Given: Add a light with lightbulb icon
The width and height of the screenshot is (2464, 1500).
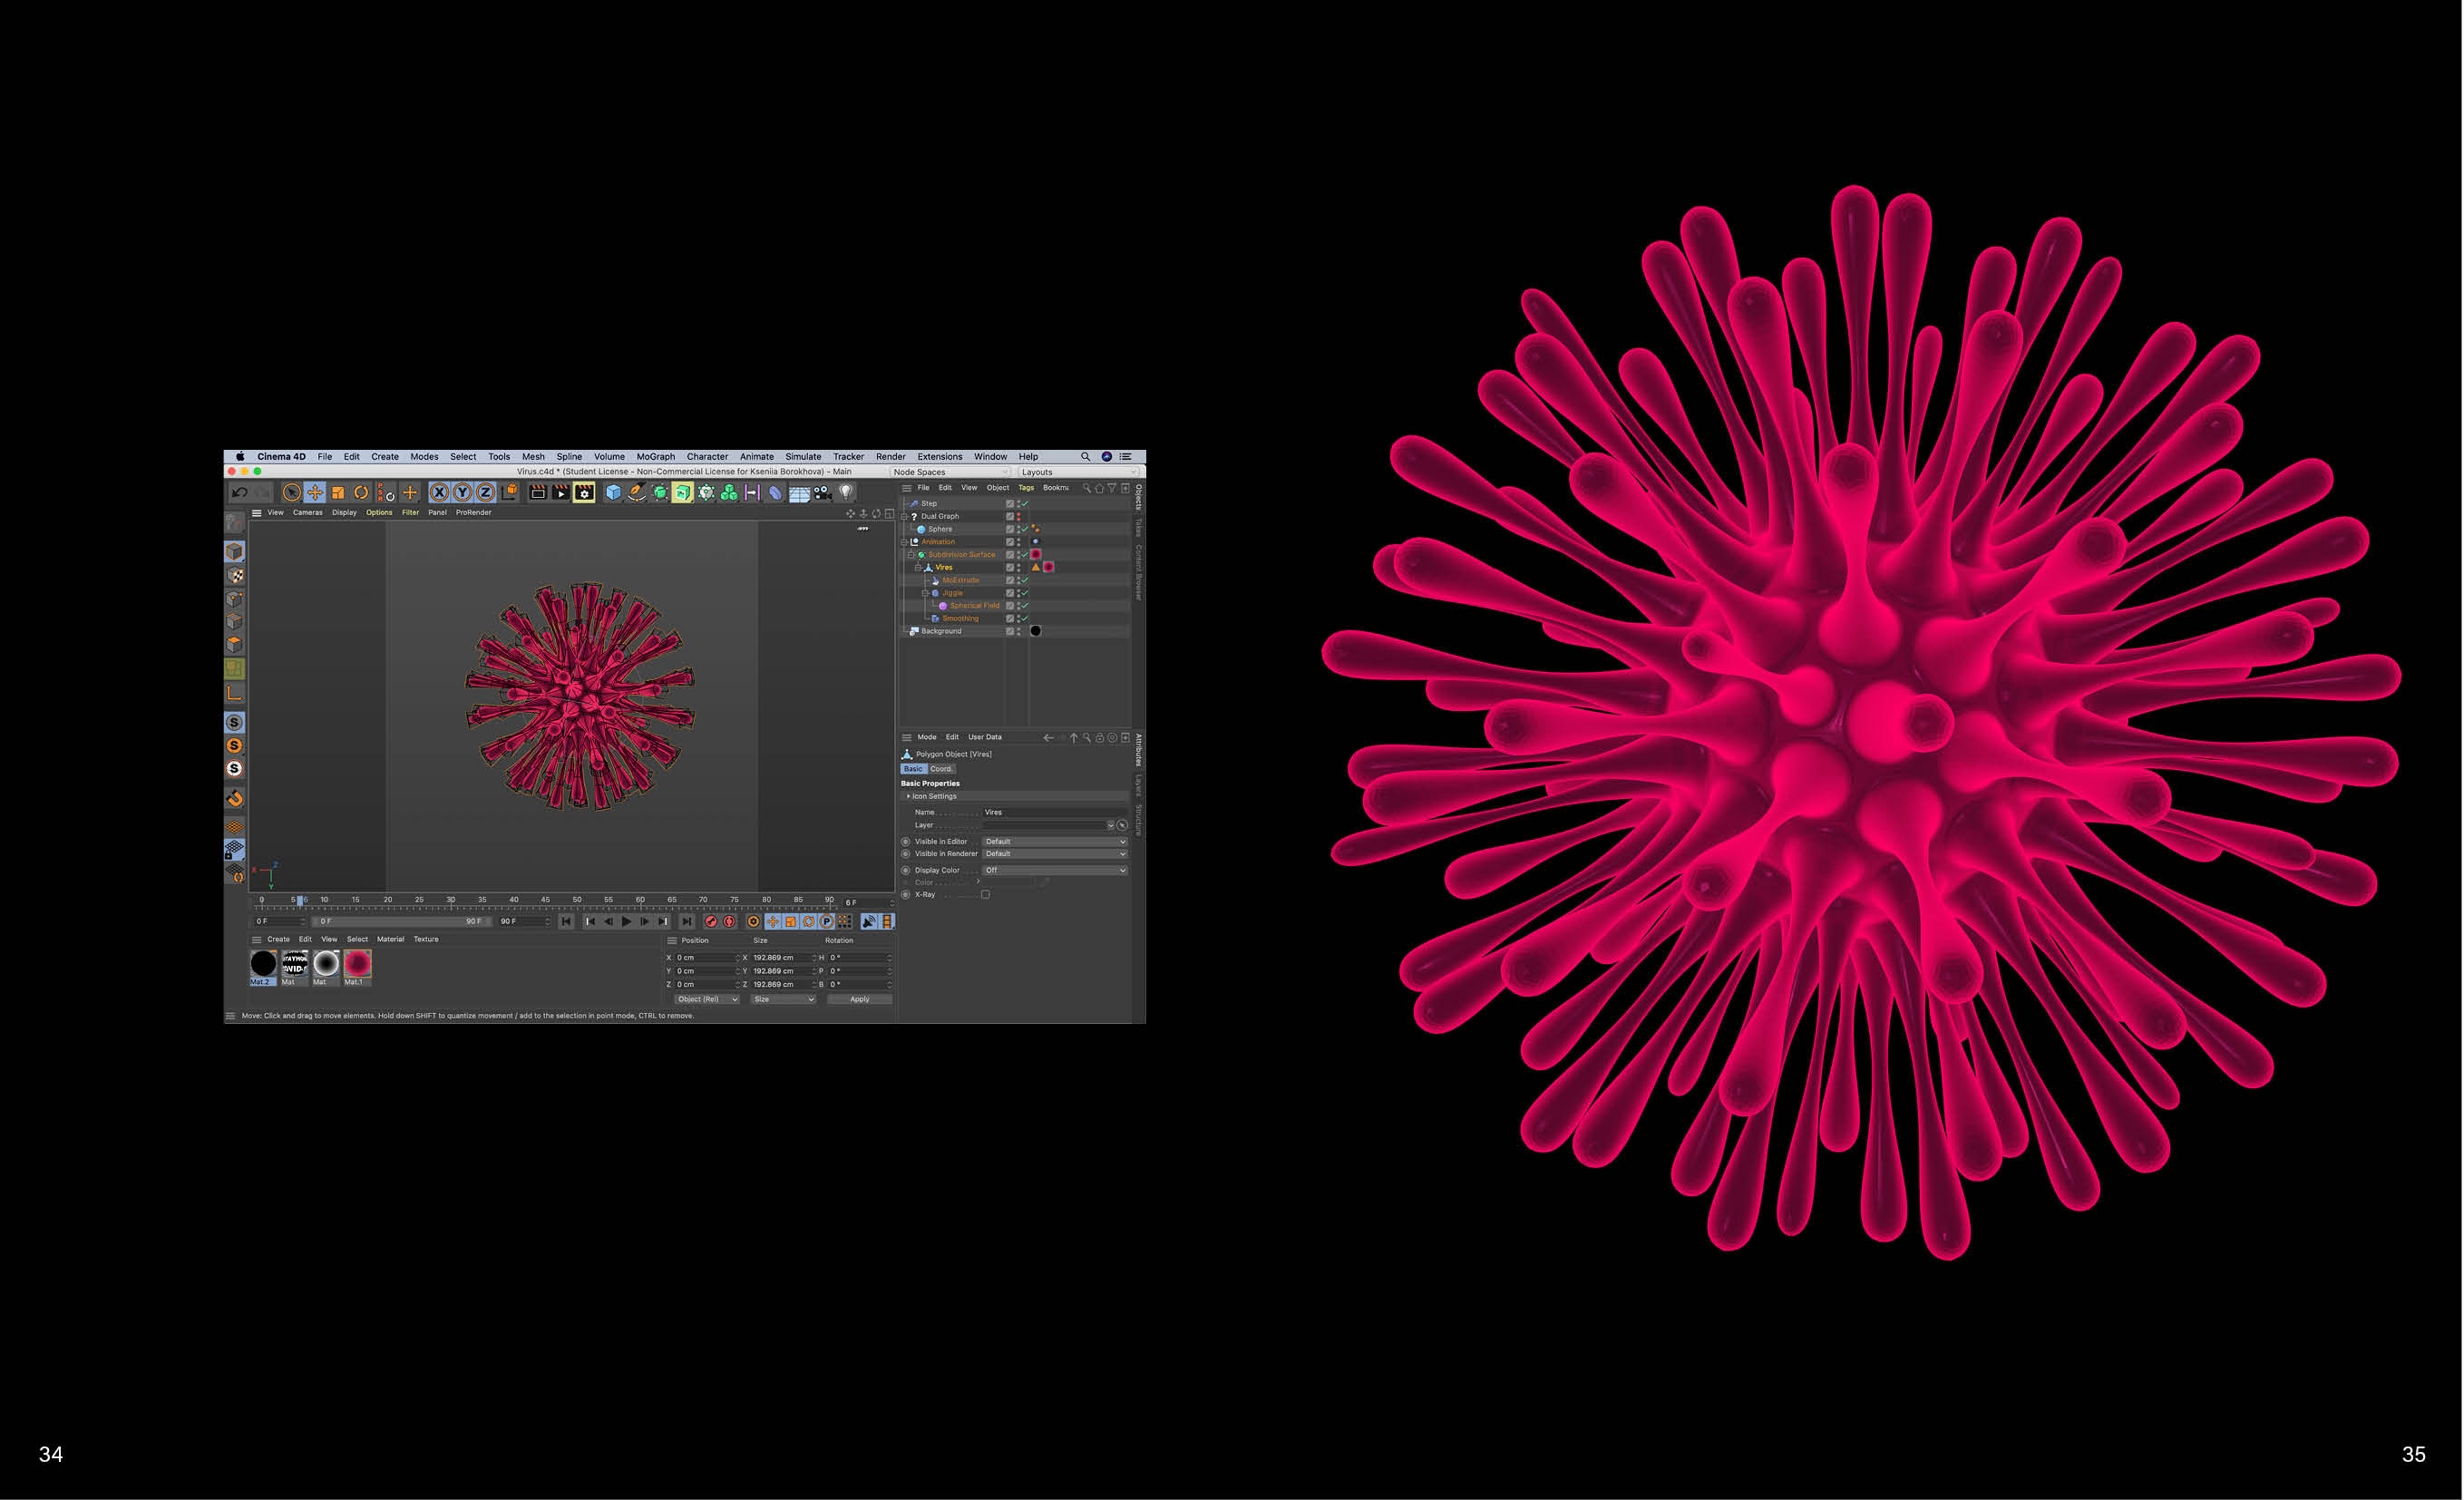Looking at the screenshot, I should 846,492.
